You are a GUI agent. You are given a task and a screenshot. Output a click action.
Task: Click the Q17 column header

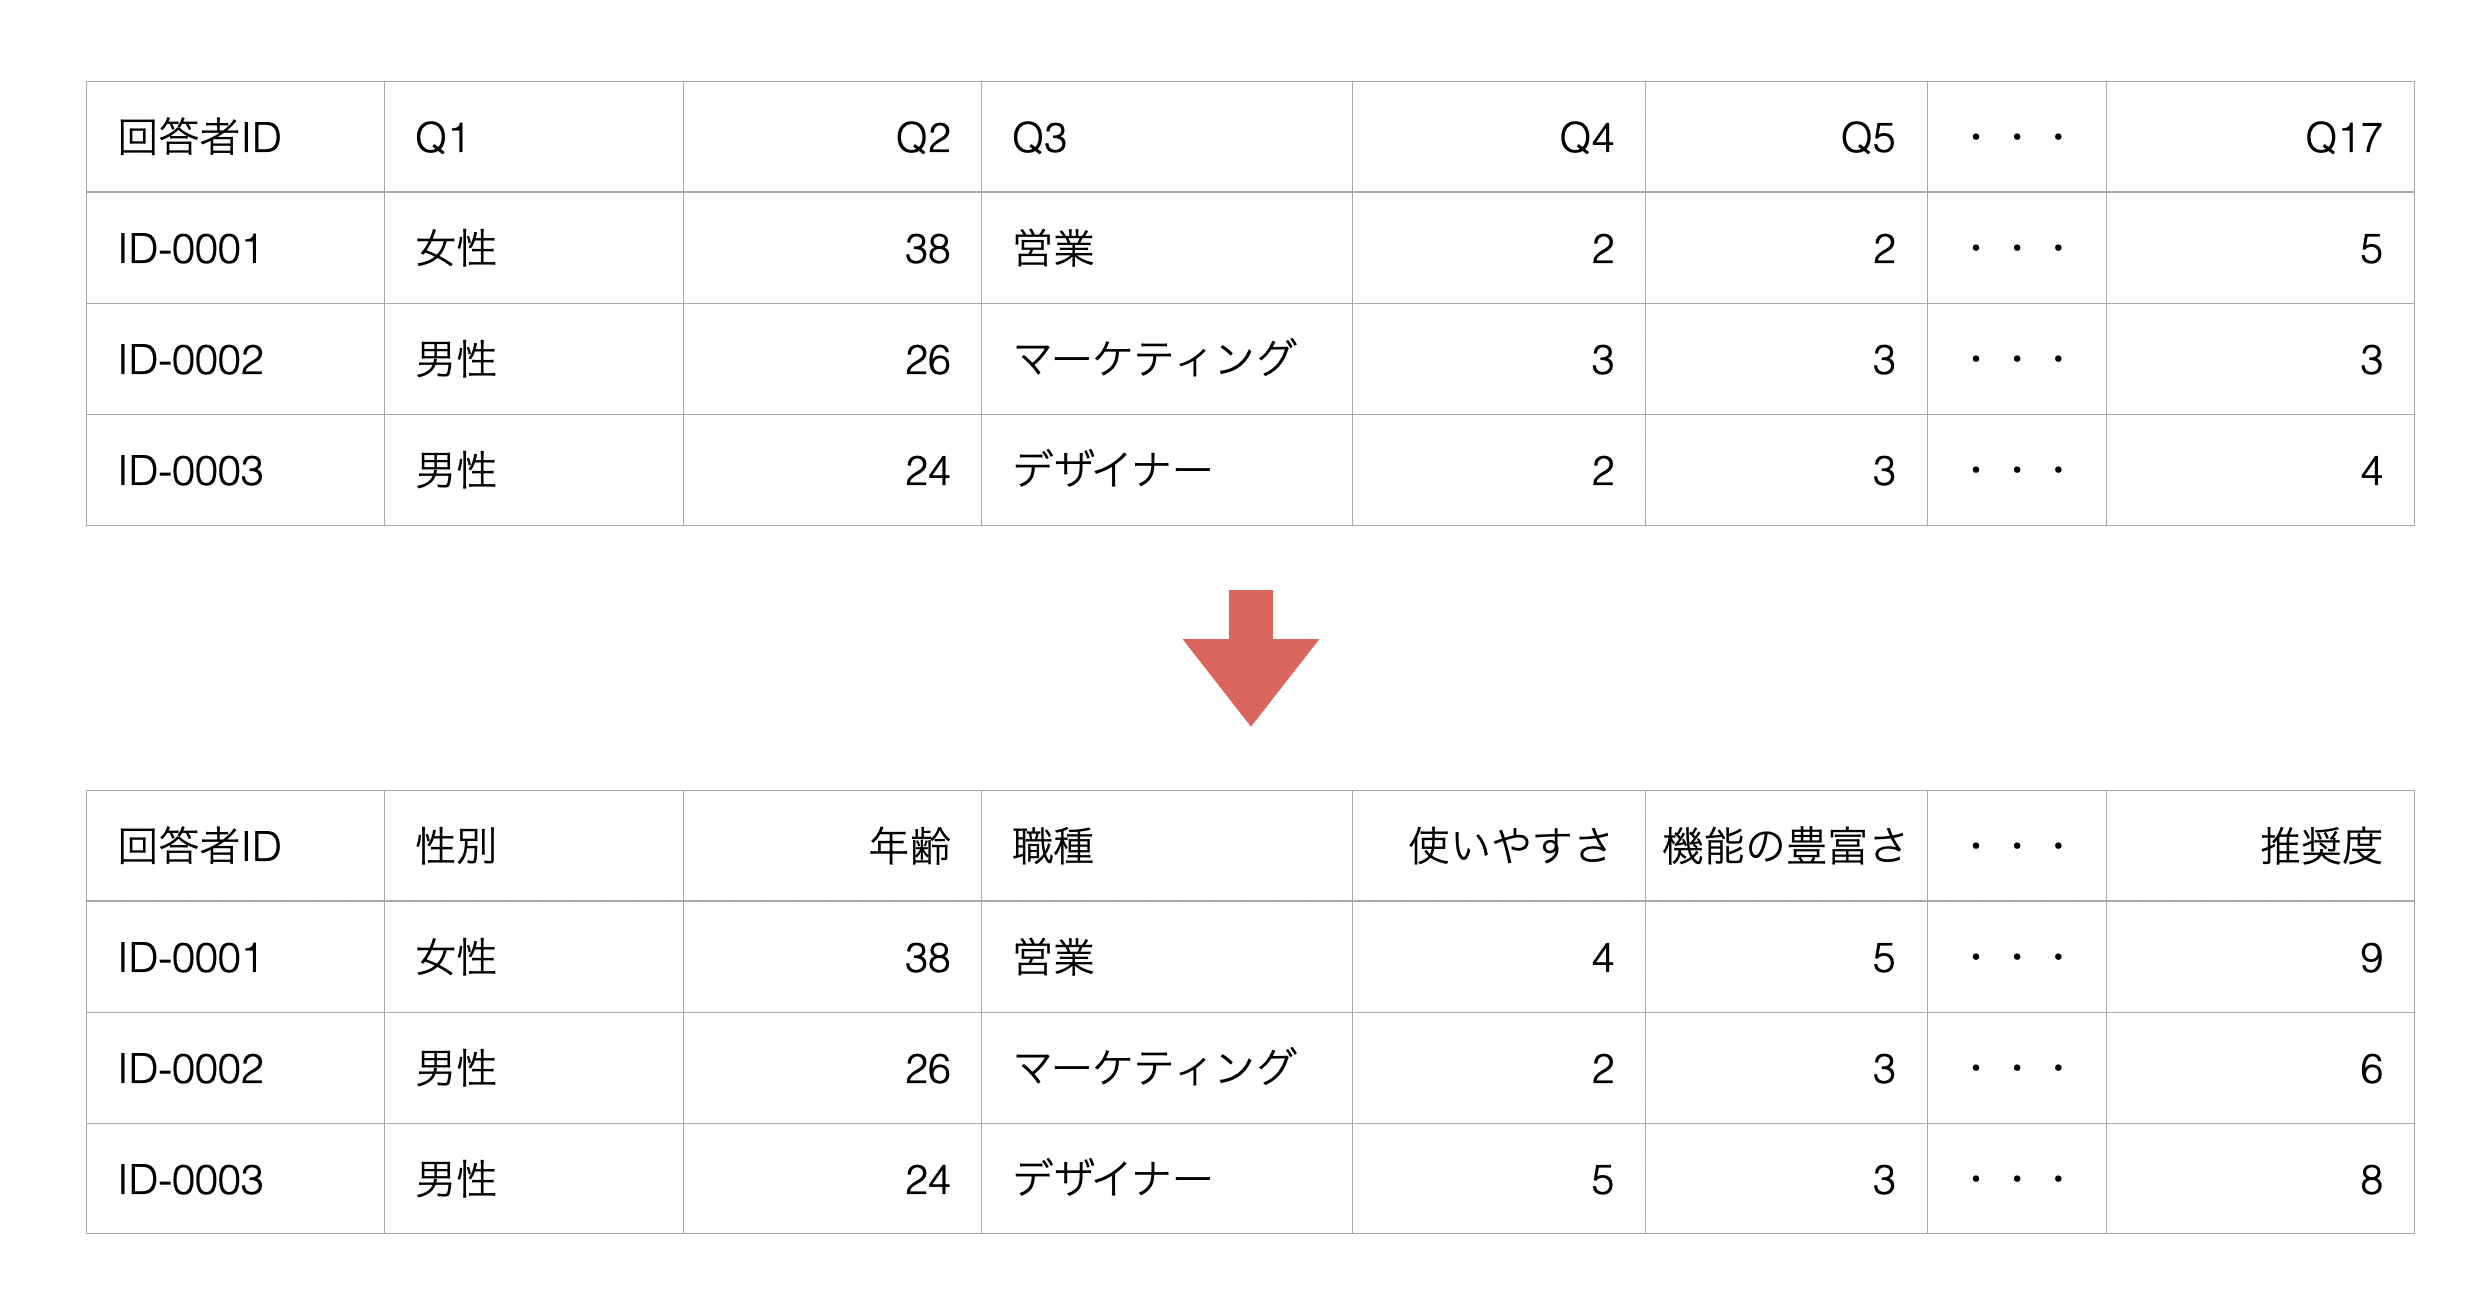[2260, 137]
